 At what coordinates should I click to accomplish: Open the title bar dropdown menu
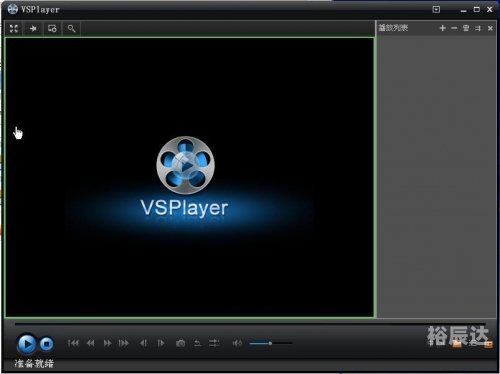(x=436, y=10)
